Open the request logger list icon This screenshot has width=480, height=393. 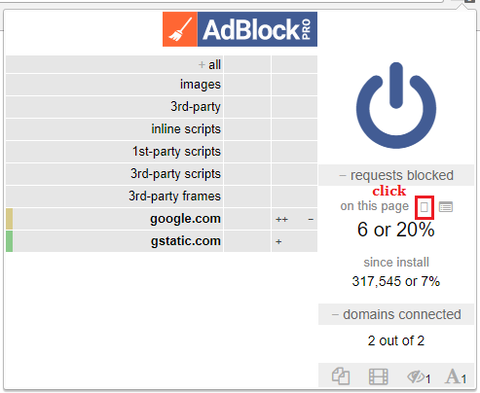click(x=446, y=207)
